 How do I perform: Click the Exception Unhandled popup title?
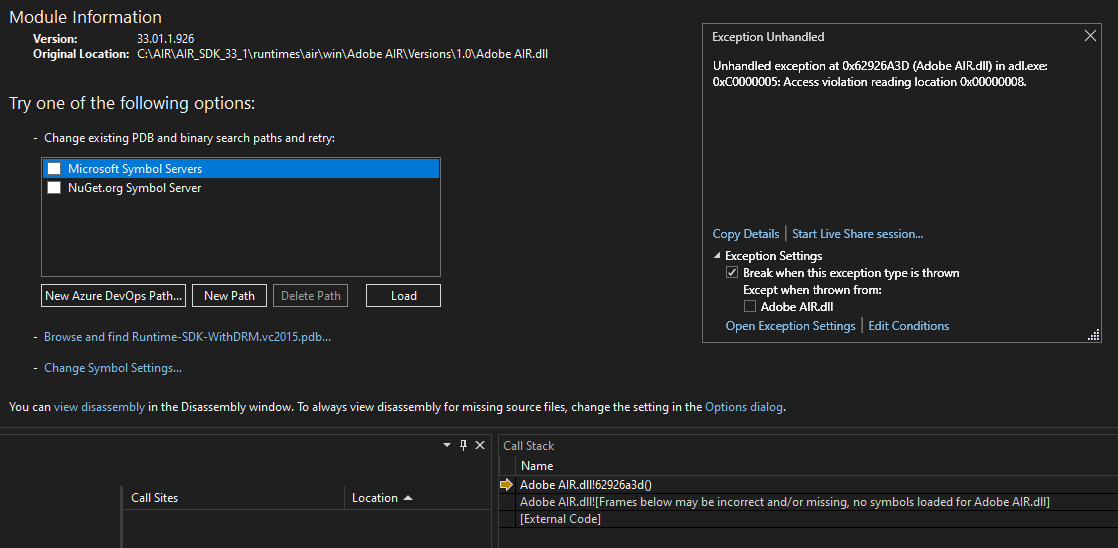pos(769,36)
